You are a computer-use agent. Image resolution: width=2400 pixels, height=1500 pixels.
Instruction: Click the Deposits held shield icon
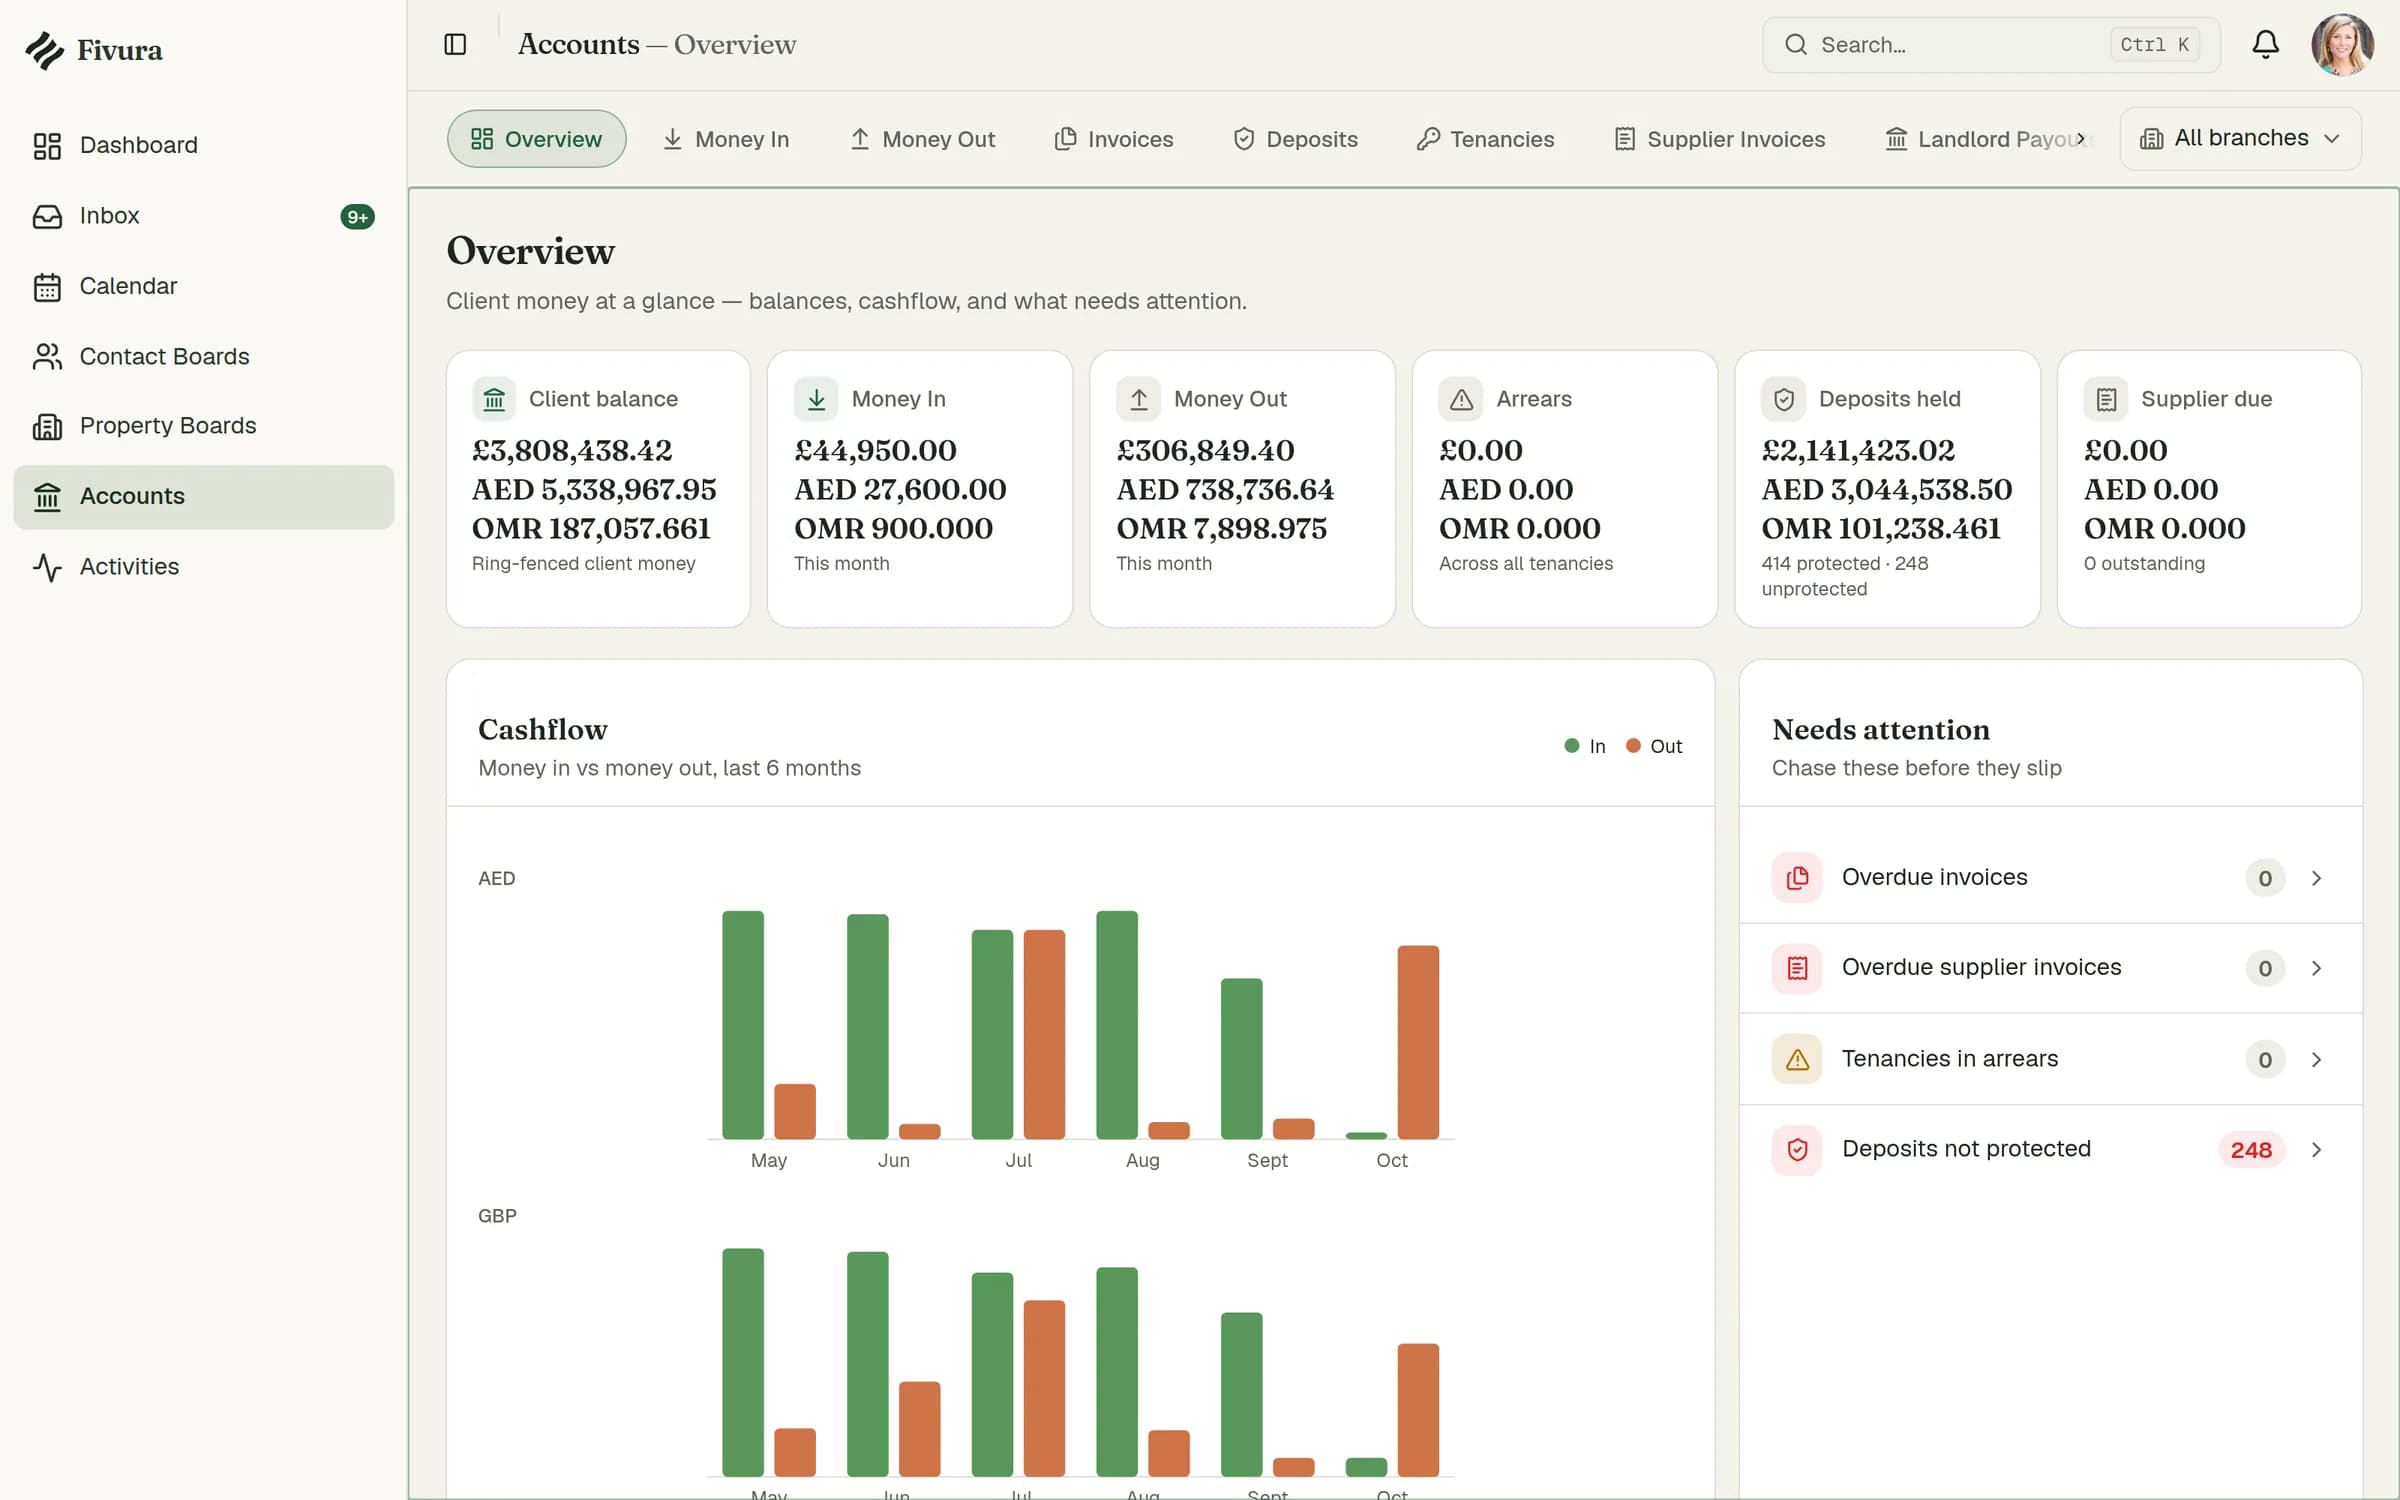(1783, 399)
